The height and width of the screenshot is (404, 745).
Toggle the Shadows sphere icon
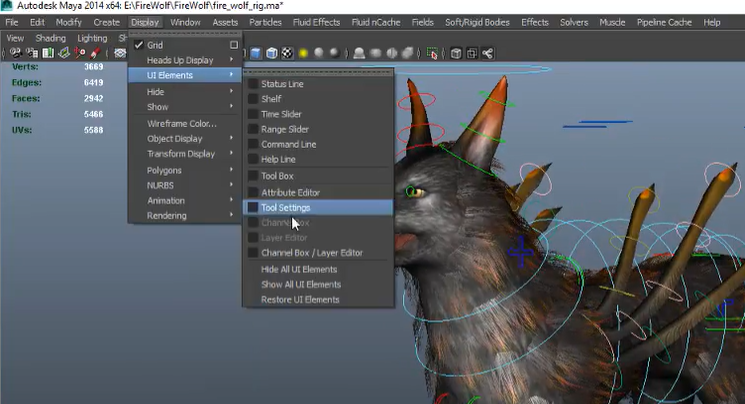click(319, 53)
